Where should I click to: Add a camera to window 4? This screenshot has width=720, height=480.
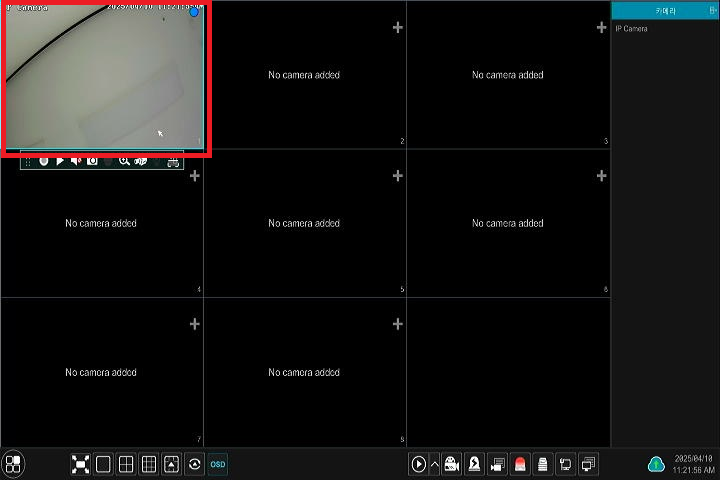194,176
